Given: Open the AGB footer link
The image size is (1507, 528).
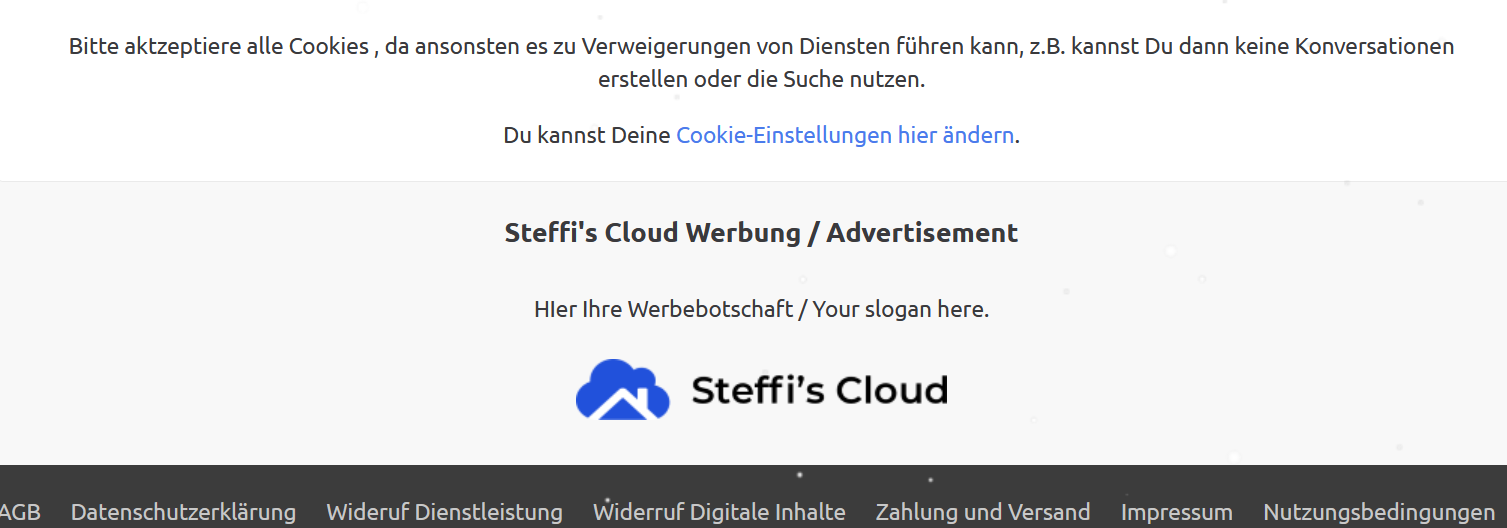Looking at the screenshot, I should tap(20, 512).
